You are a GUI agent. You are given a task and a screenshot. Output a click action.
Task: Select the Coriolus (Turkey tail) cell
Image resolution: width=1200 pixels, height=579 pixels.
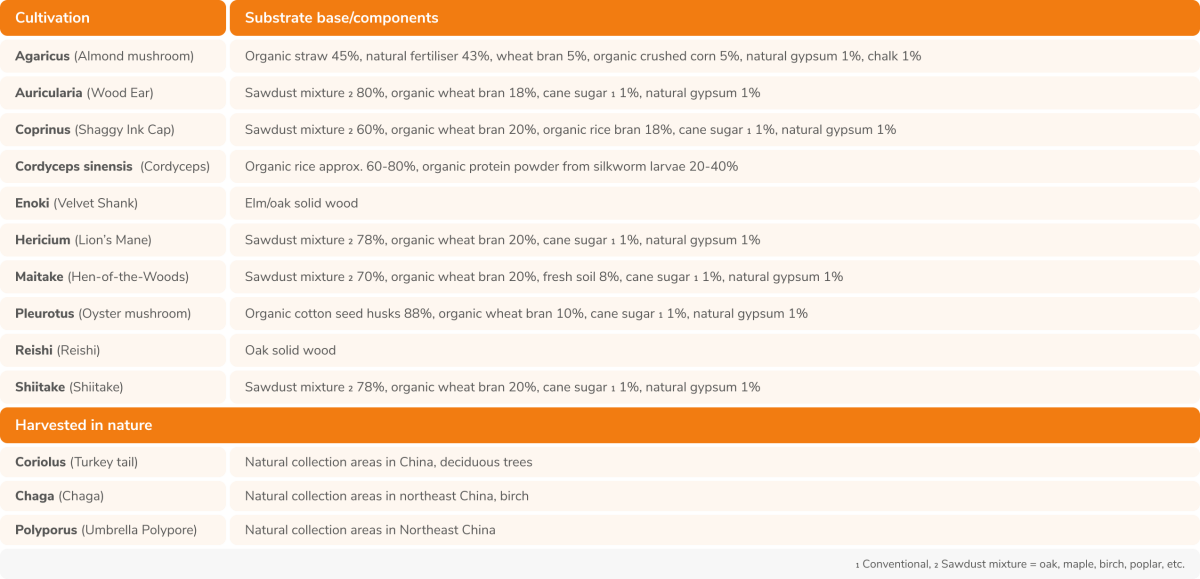coord(76,462)
